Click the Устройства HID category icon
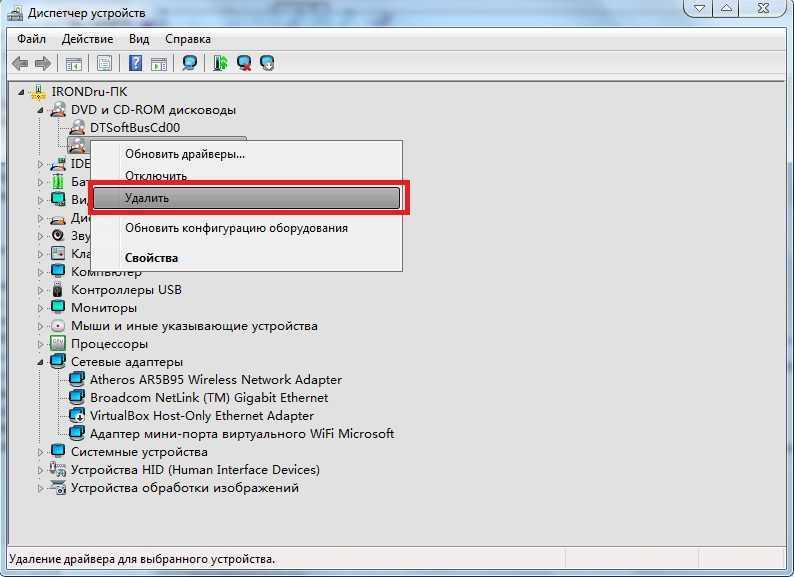Image resolution: width=794 pixels, height=577 pixels. point(58,470)
